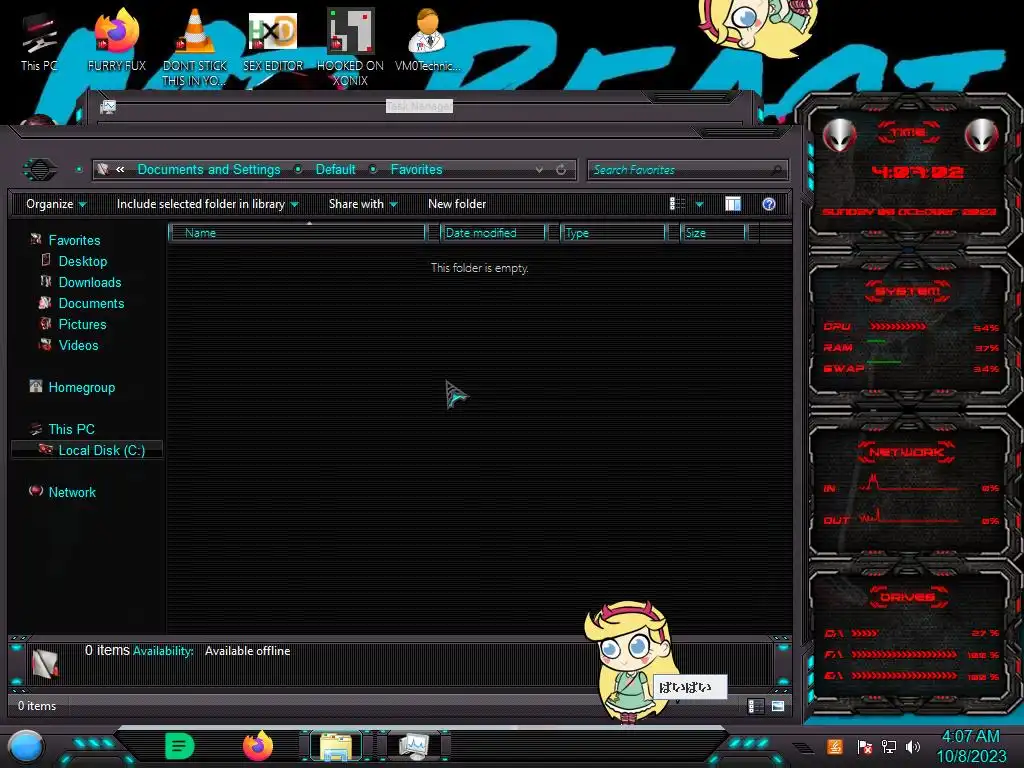The image size is (1024, 768).
Task: Open the HOOKED ON XONIX desktop icon
Action: click(x=350, y=47)
